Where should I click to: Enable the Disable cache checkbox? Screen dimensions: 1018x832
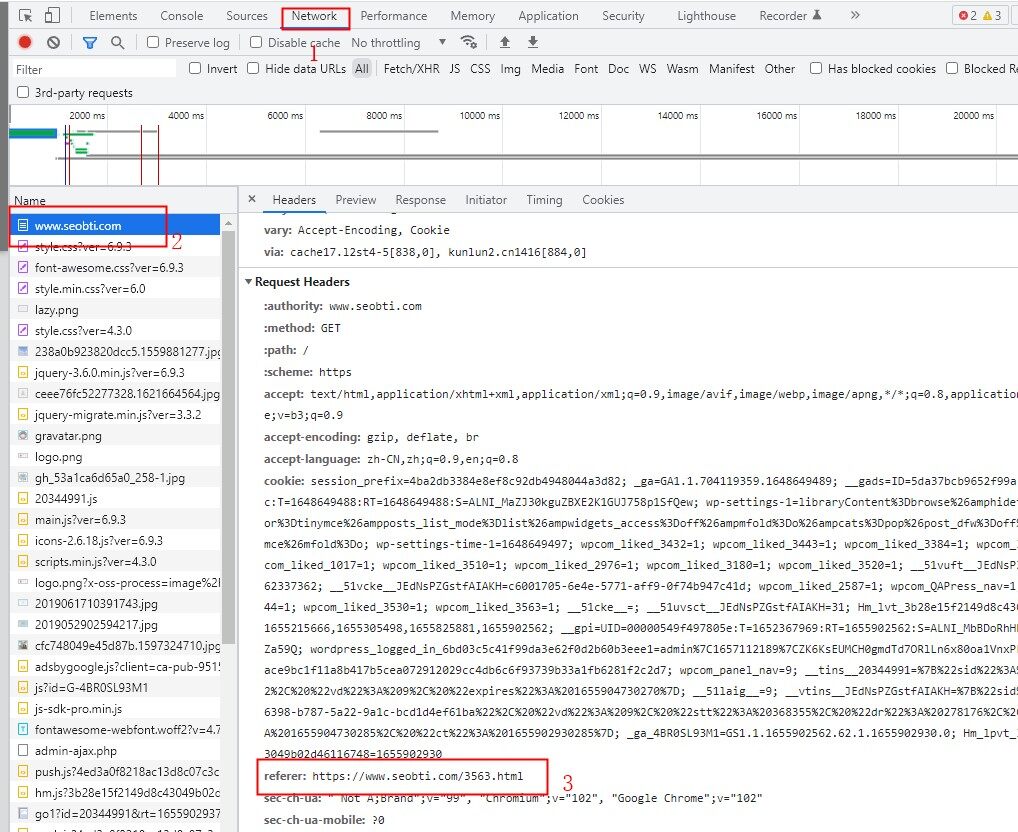[258, 42]
